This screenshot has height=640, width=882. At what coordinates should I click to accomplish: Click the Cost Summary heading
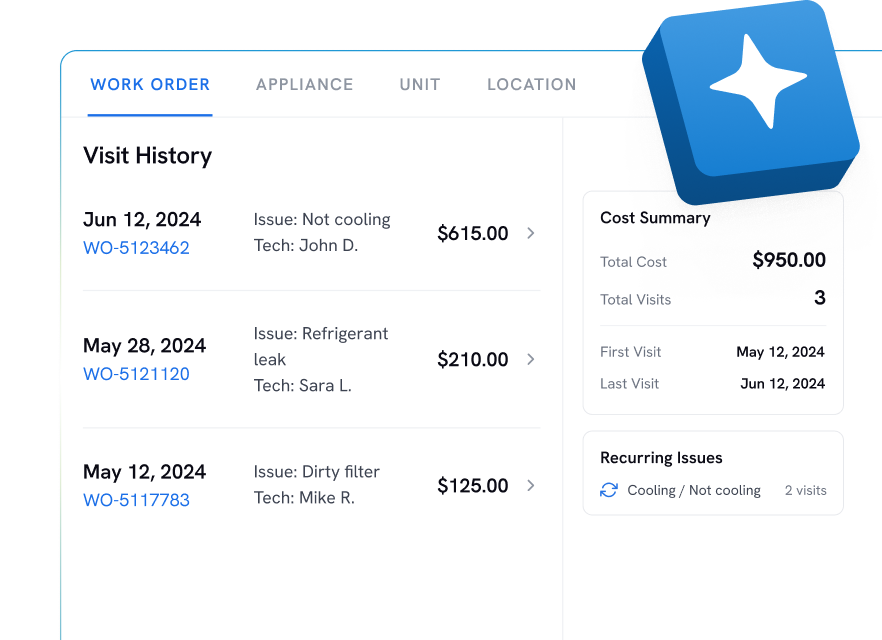[655, 218]
